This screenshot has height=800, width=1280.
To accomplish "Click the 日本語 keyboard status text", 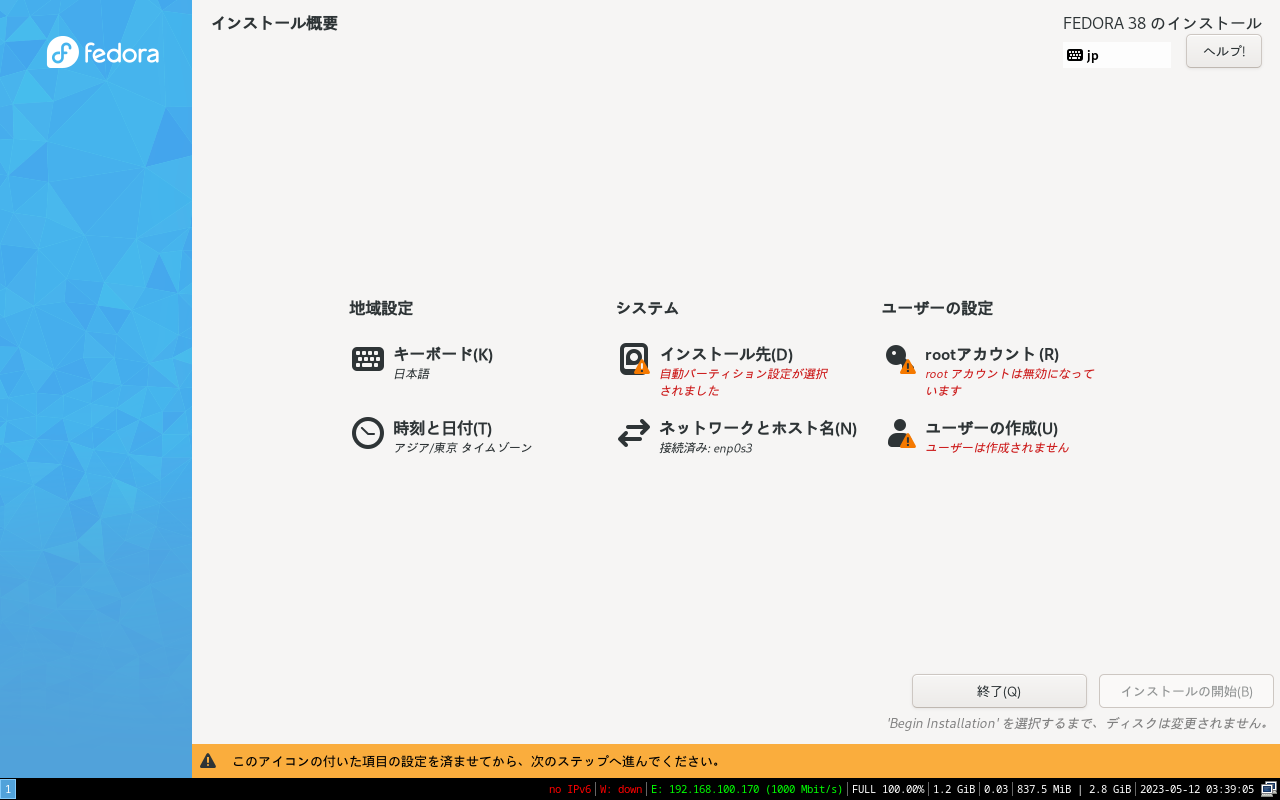I will pos(411,374).
